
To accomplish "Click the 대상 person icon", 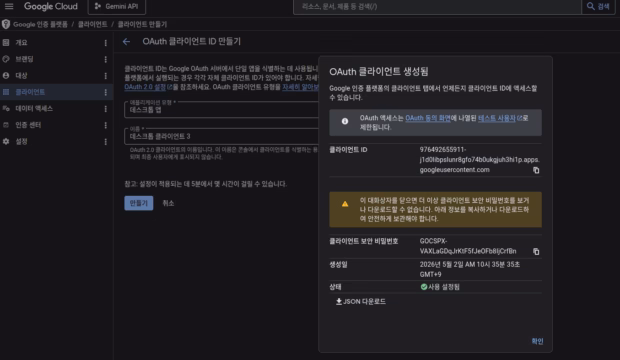I will pyautogui.click(x=6, y=75).
